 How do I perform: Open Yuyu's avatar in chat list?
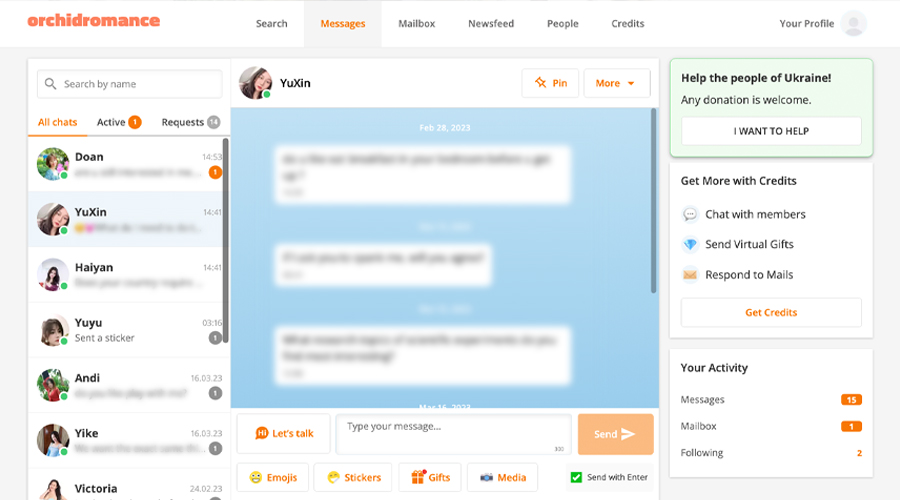53,330
